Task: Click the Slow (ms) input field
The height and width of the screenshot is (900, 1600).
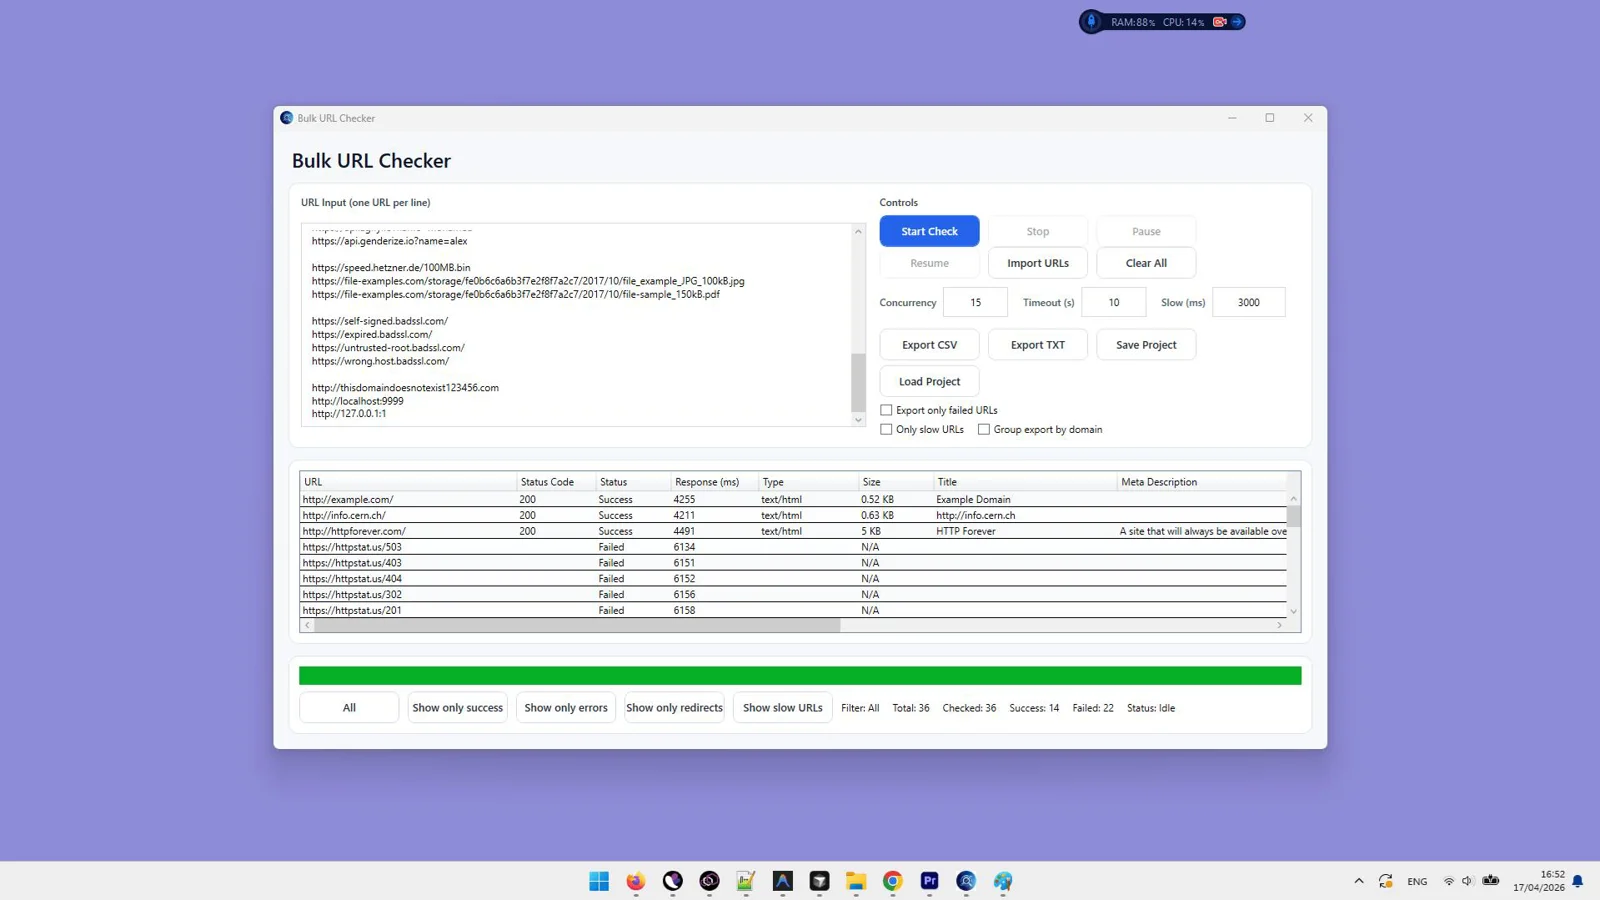Action: pos(1248,302)
